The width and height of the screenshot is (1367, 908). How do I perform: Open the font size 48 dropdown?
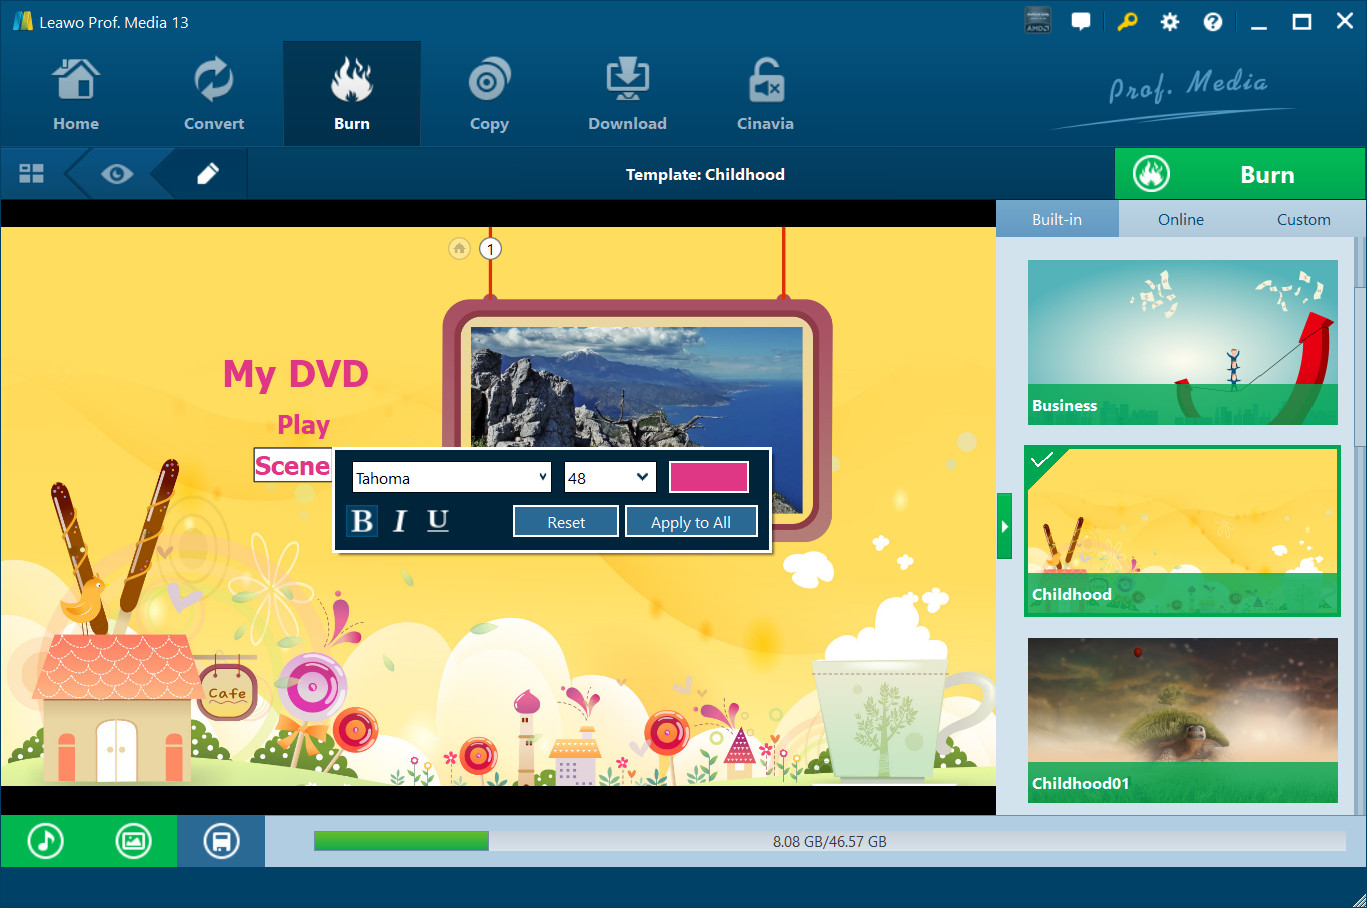pos(609,477)
